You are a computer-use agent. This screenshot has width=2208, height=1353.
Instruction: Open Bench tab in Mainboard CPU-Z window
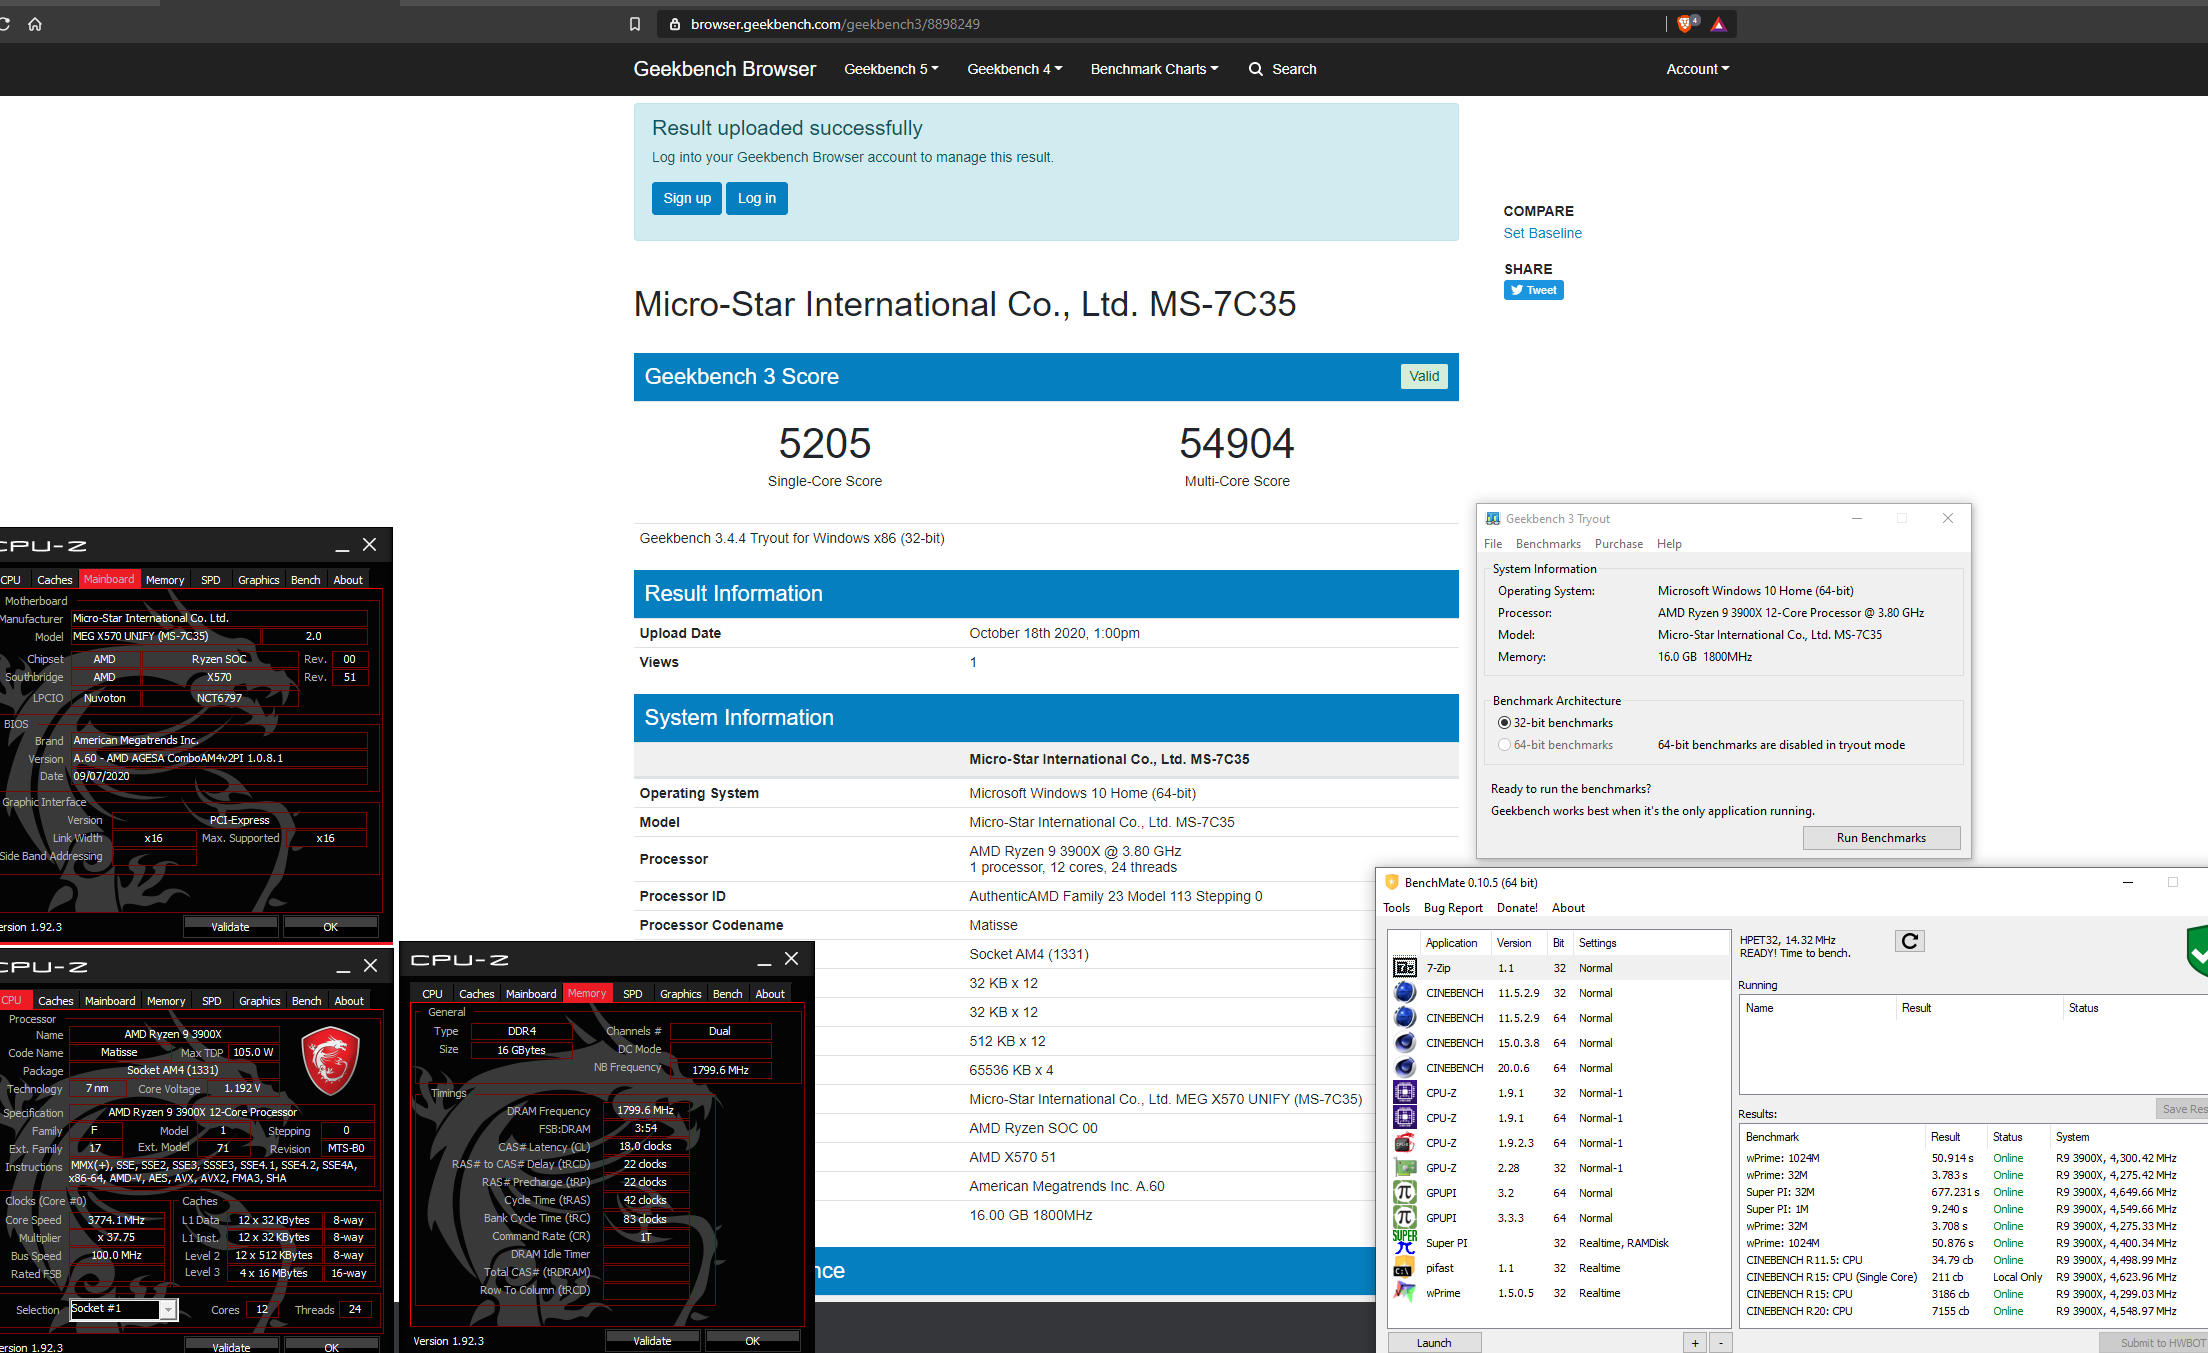306,580
